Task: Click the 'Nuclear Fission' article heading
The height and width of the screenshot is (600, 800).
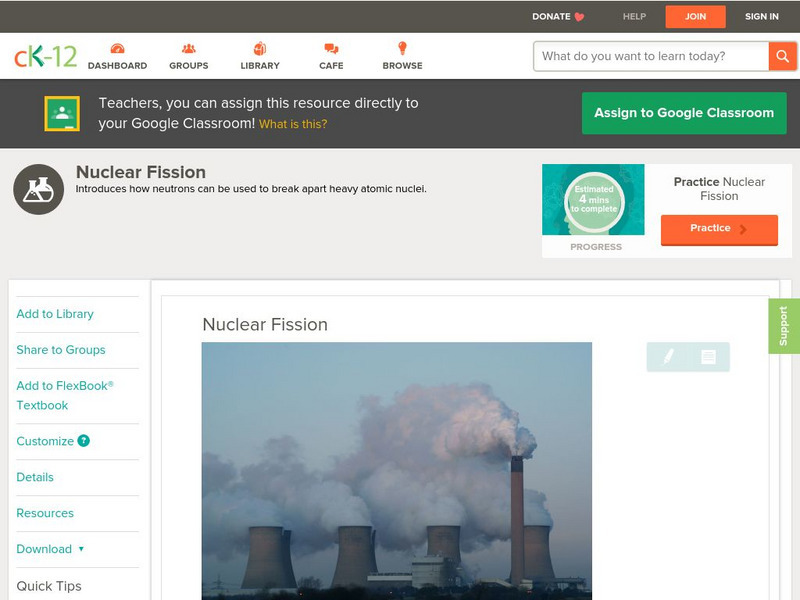Action: [x=265, y=324]
